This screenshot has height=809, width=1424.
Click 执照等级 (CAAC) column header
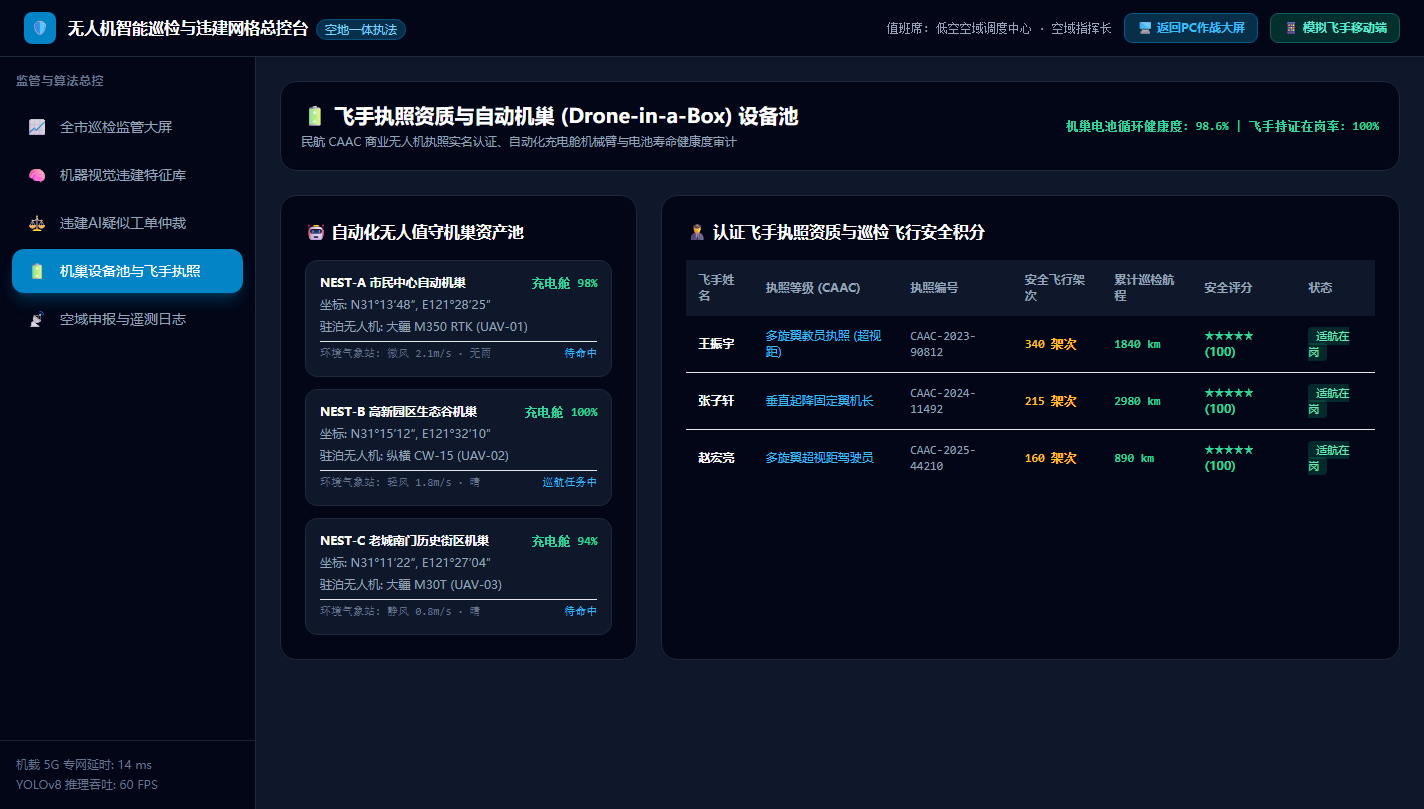[813, 288]
